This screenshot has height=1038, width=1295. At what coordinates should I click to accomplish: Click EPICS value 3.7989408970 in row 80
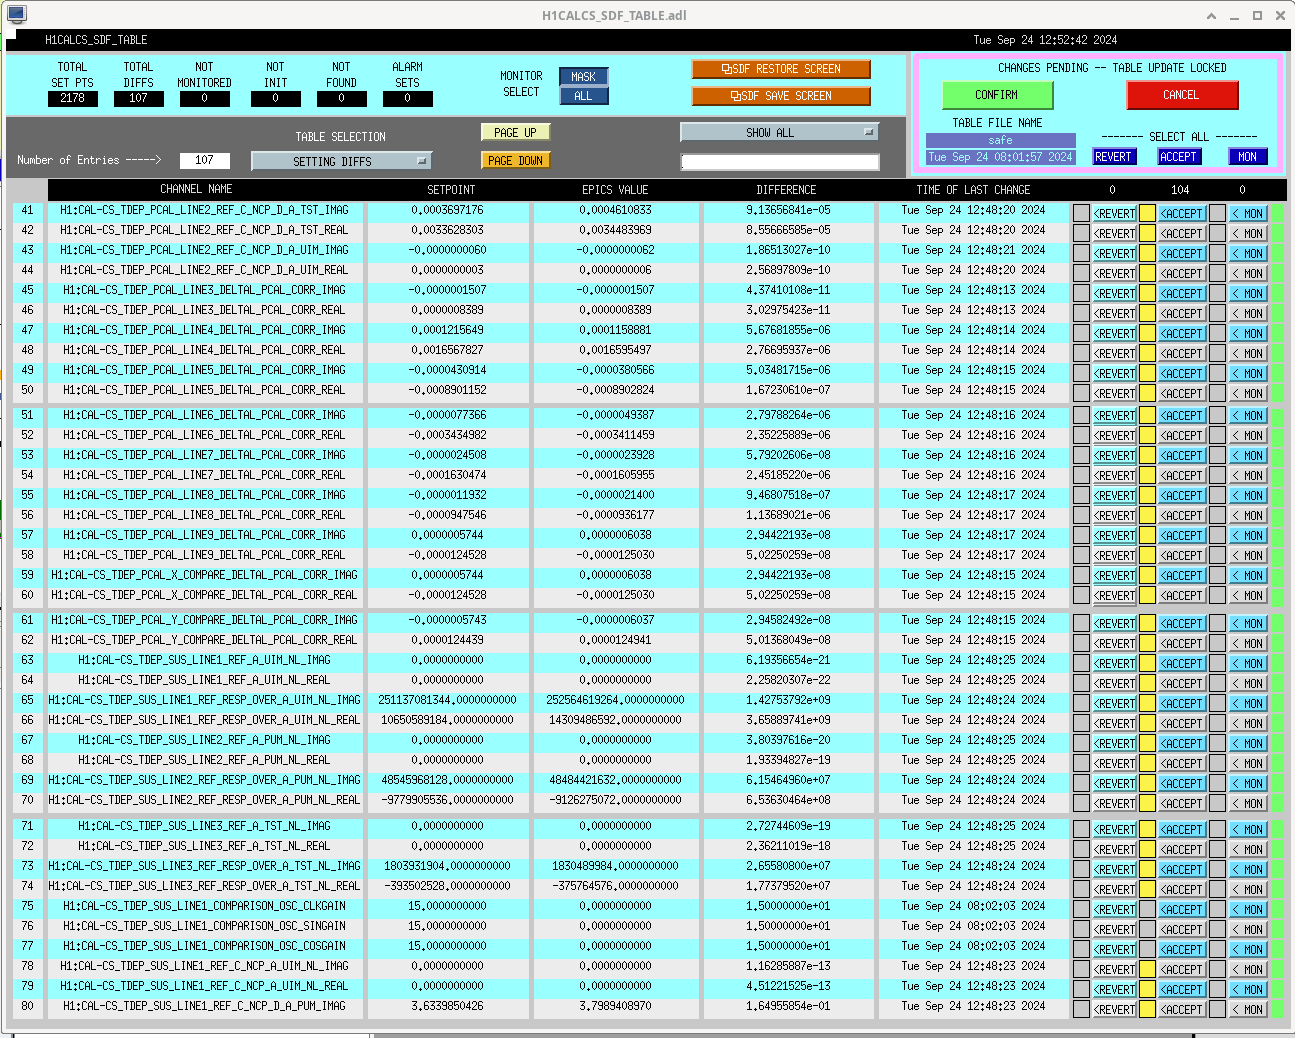[x=616, y=1006]
